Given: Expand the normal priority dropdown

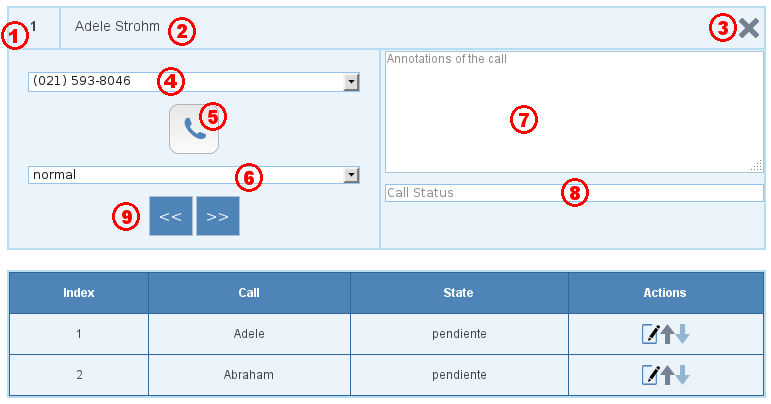Looking at the screenshot, I should pyautogui.click(x=351, y=175).
